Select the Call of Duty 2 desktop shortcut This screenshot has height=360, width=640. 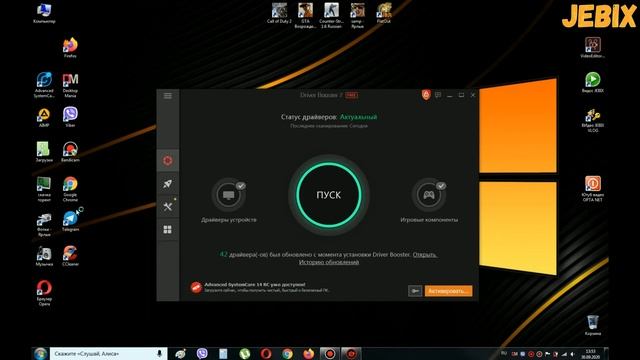(x=279, y=13)
